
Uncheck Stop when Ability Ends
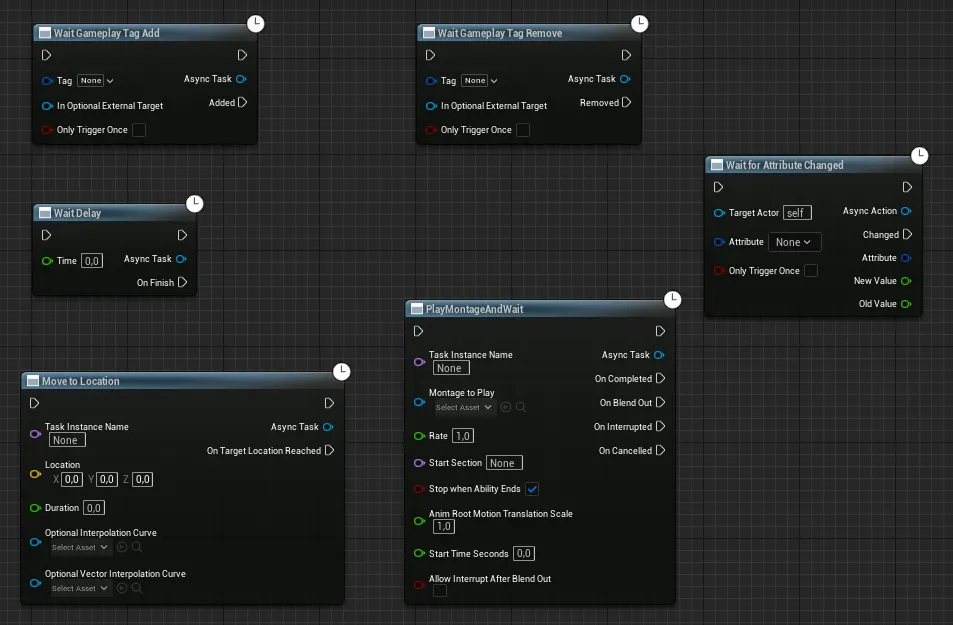point(534,488)
